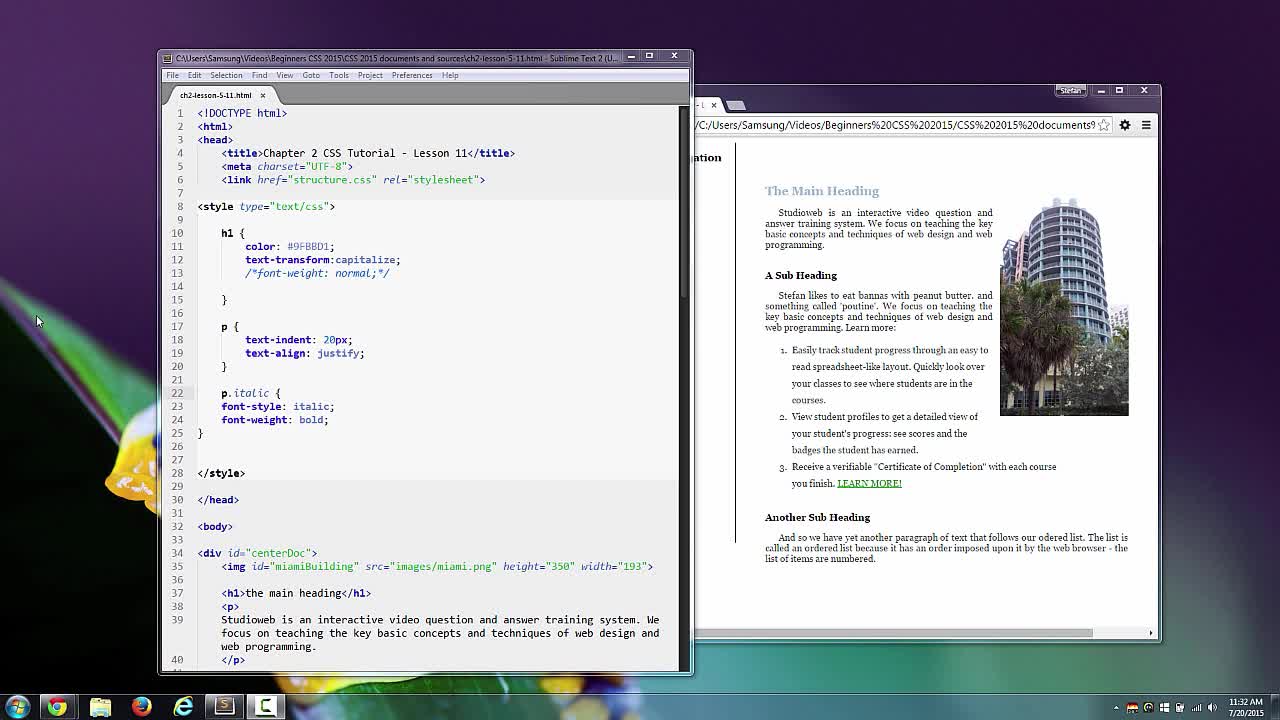Click the horizontal scrollbar right arrow in Chrome

click(1151, 633)
